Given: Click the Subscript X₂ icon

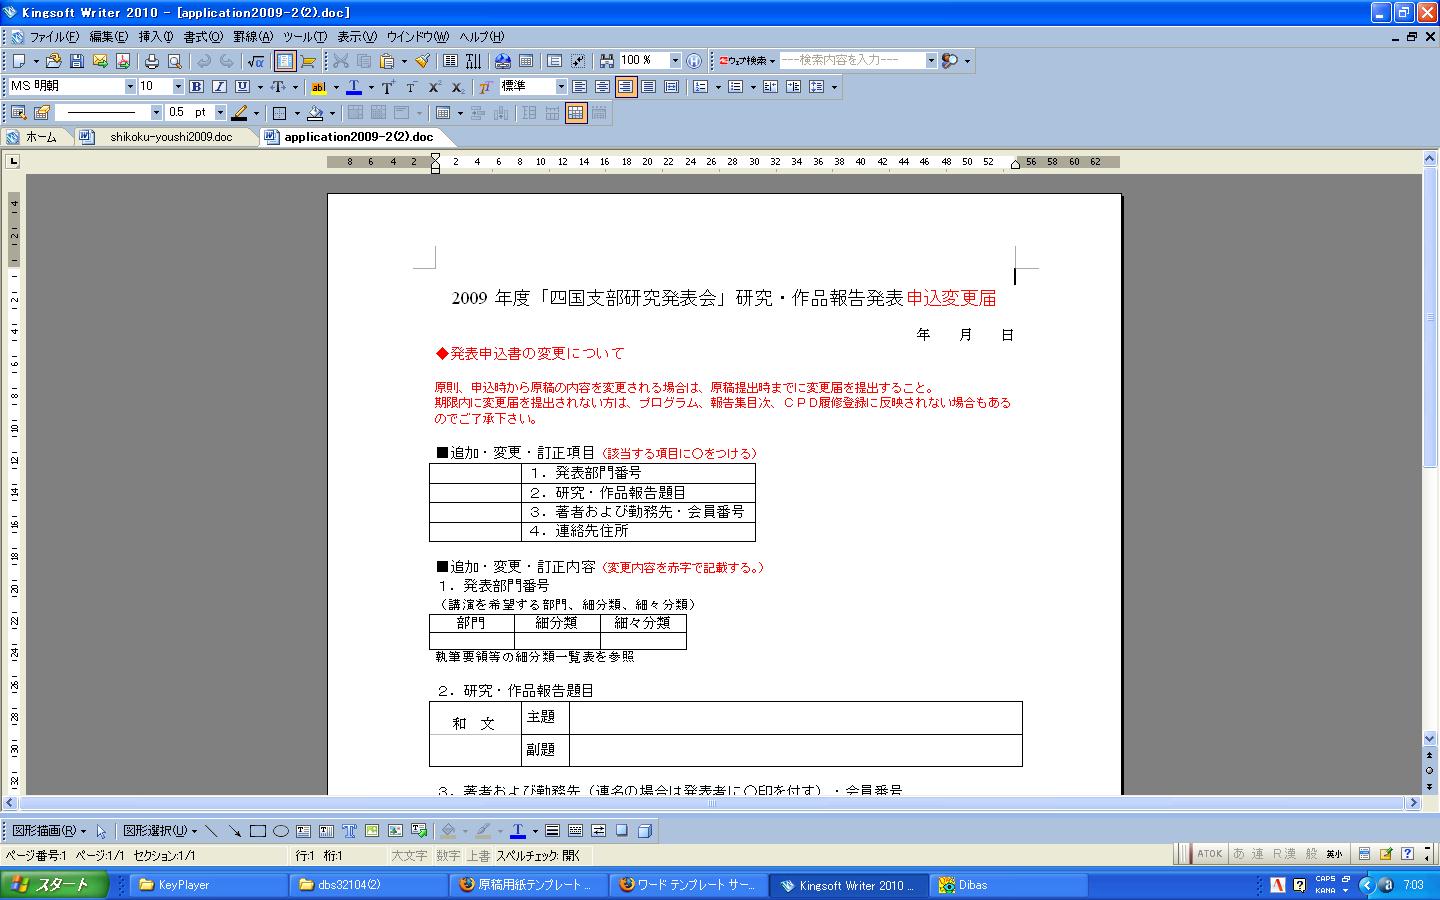Looking at the screenshot, I should pos(457,87).
